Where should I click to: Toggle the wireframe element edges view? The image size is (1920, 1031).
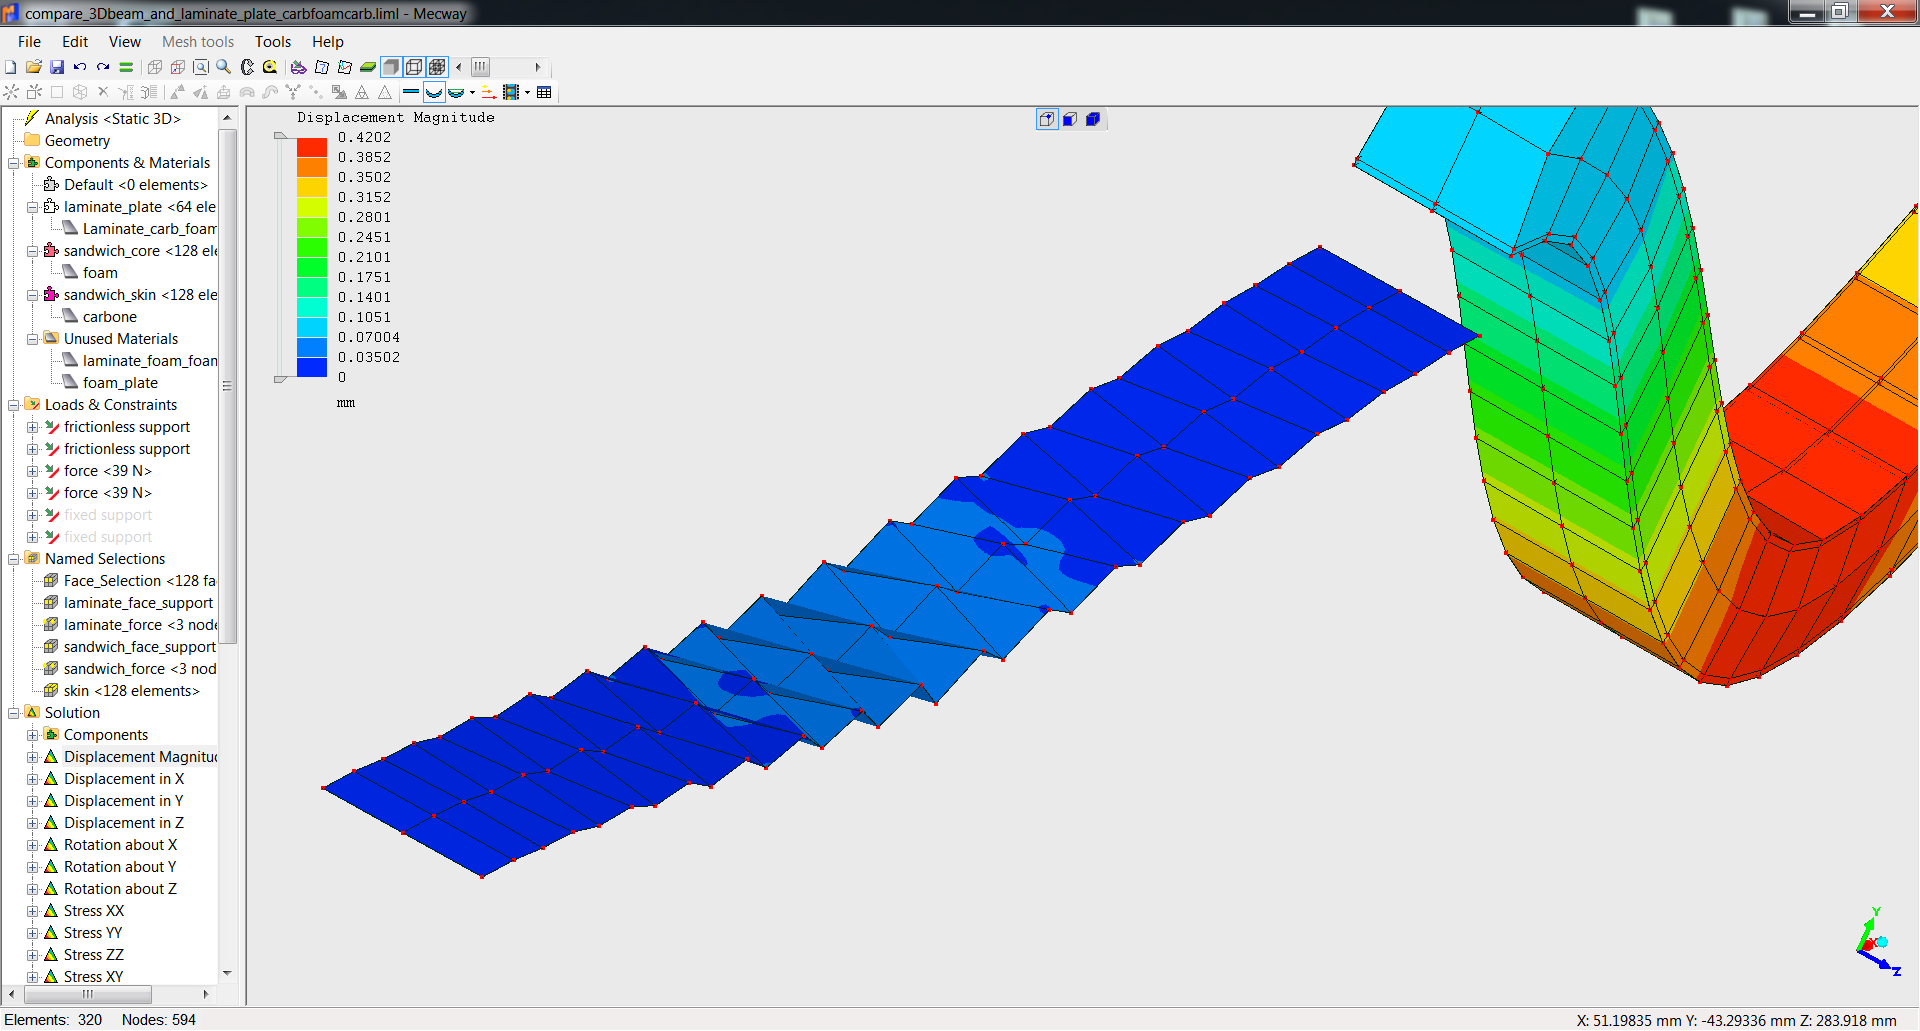pyautogui.click(x=414, y=67)
